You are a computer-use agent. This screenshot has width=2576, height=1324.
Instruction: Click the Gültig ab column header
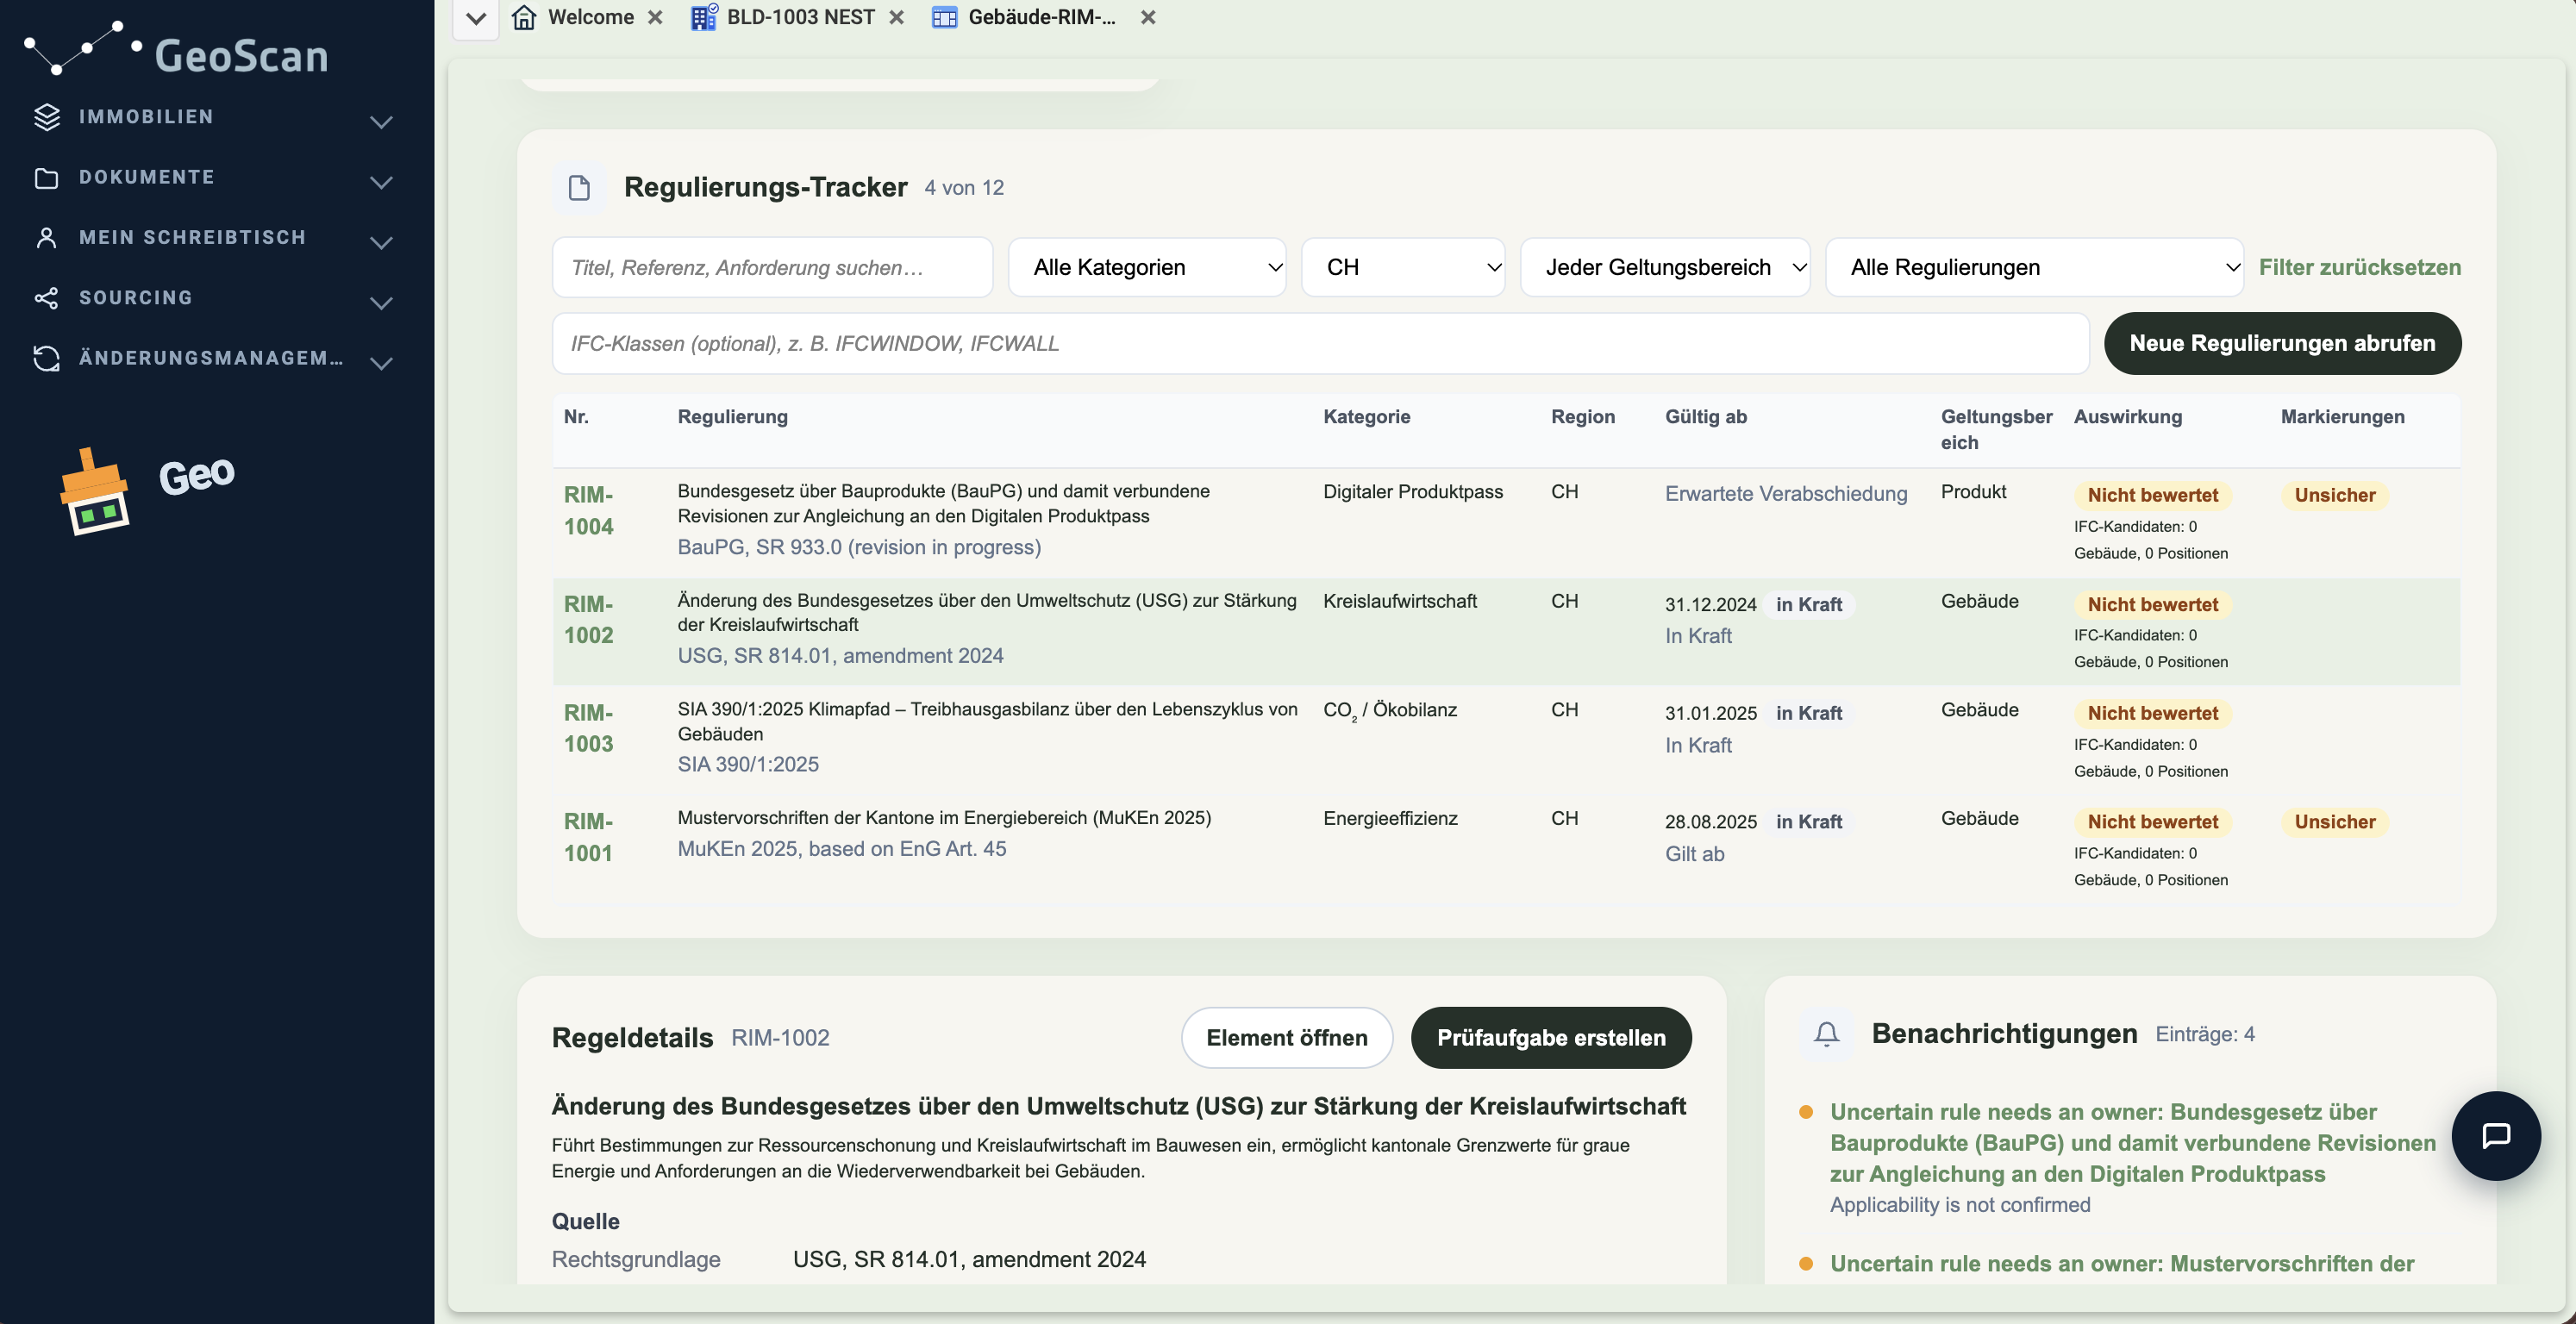(1705, 417)
